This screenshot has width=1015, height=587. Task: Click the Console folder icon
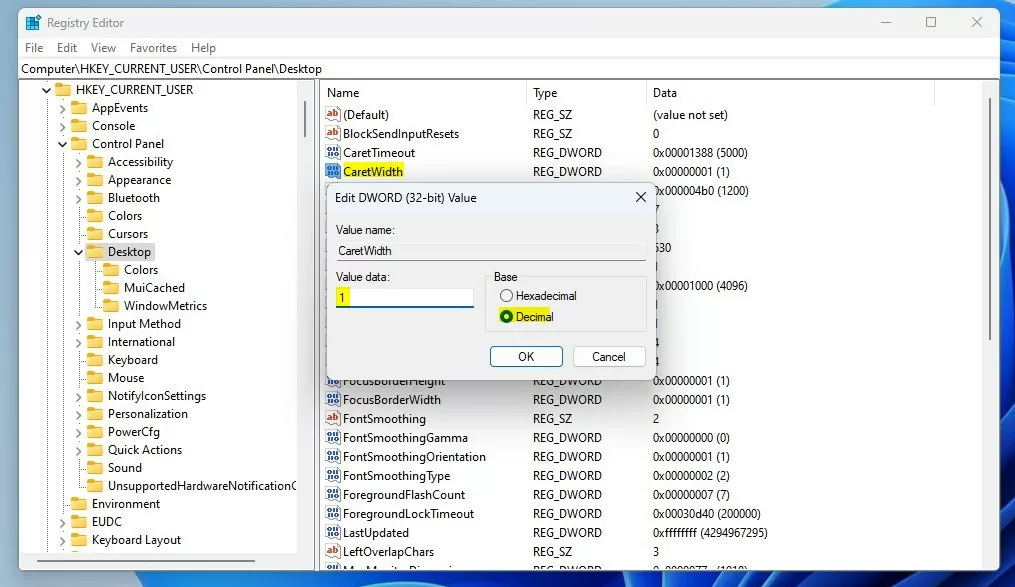click(x=79, y=126)
